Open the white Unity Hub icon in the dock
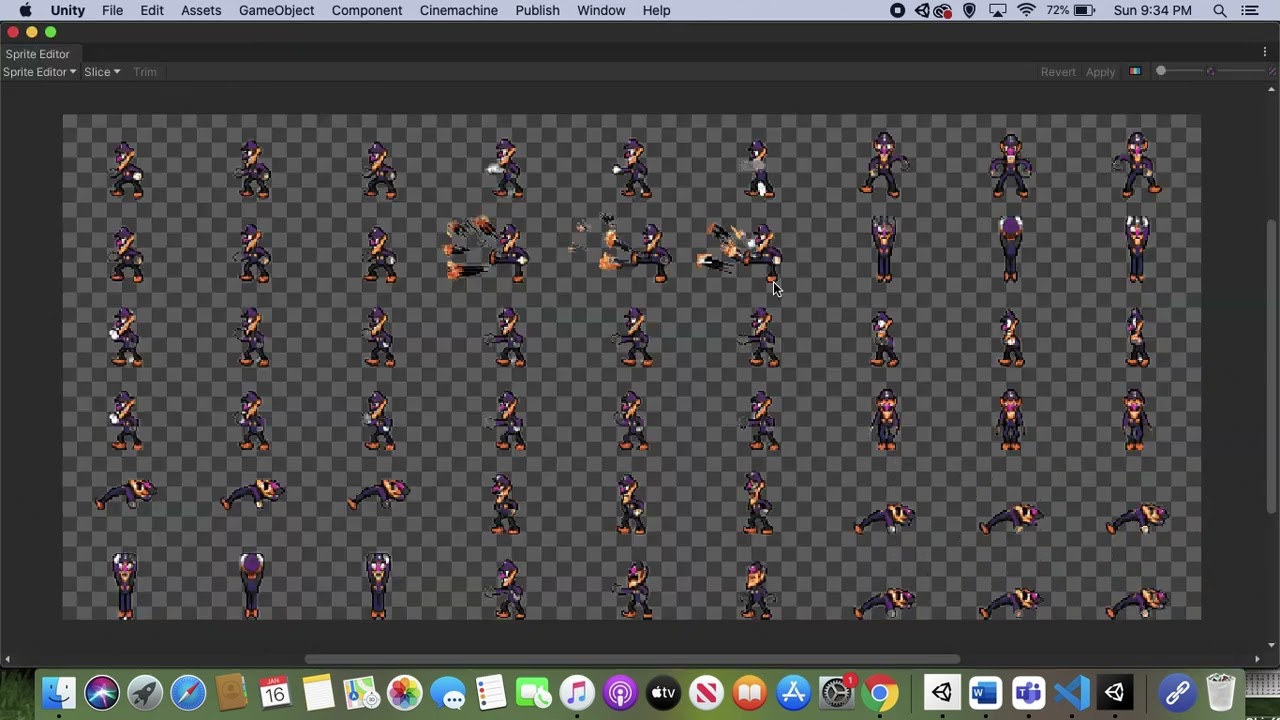The image size is (1280, 720). coord(941,692)
